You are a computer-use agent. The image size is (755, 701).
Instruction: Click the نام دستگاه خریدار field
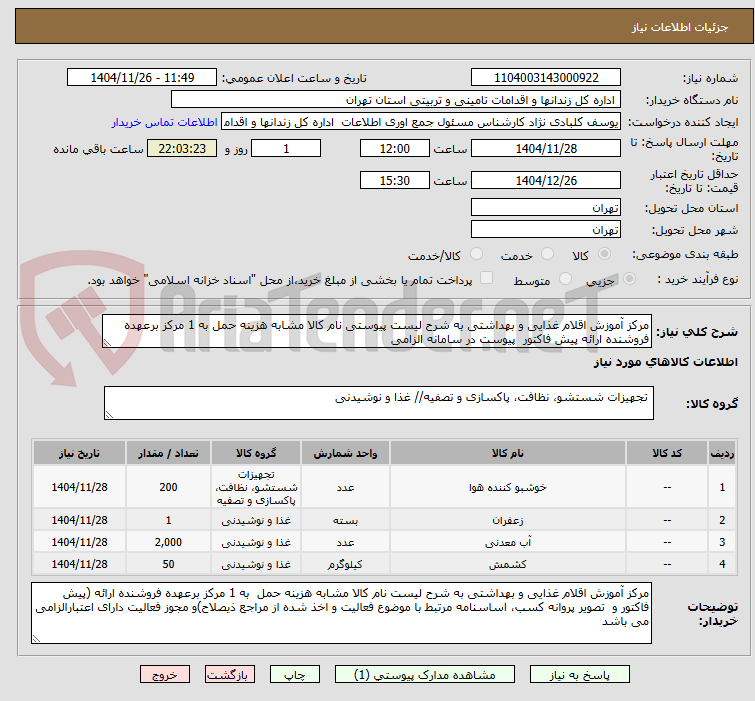click(x=396, y=100)
